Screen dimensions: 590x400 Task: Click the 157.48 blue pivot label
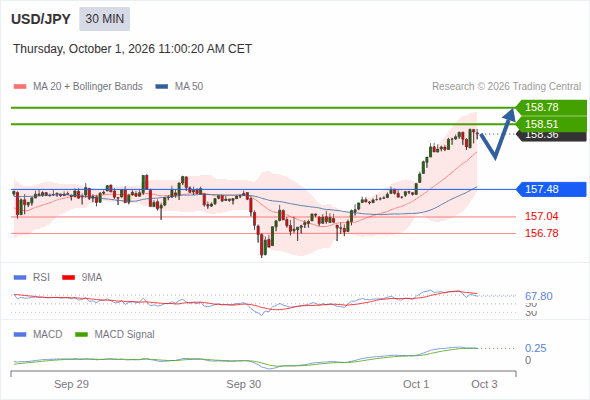[x=551, y=189]
